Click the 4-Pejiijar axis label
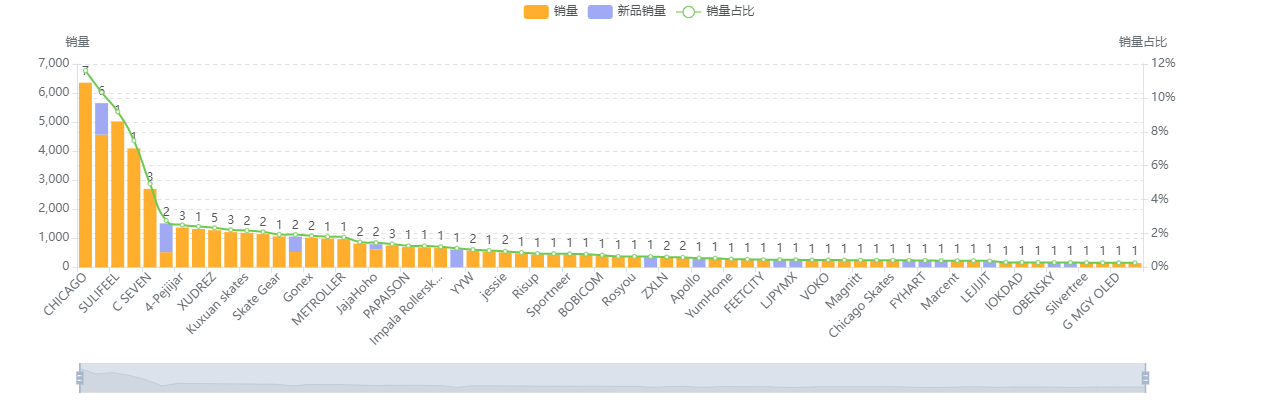 click(x=163, y=292)
